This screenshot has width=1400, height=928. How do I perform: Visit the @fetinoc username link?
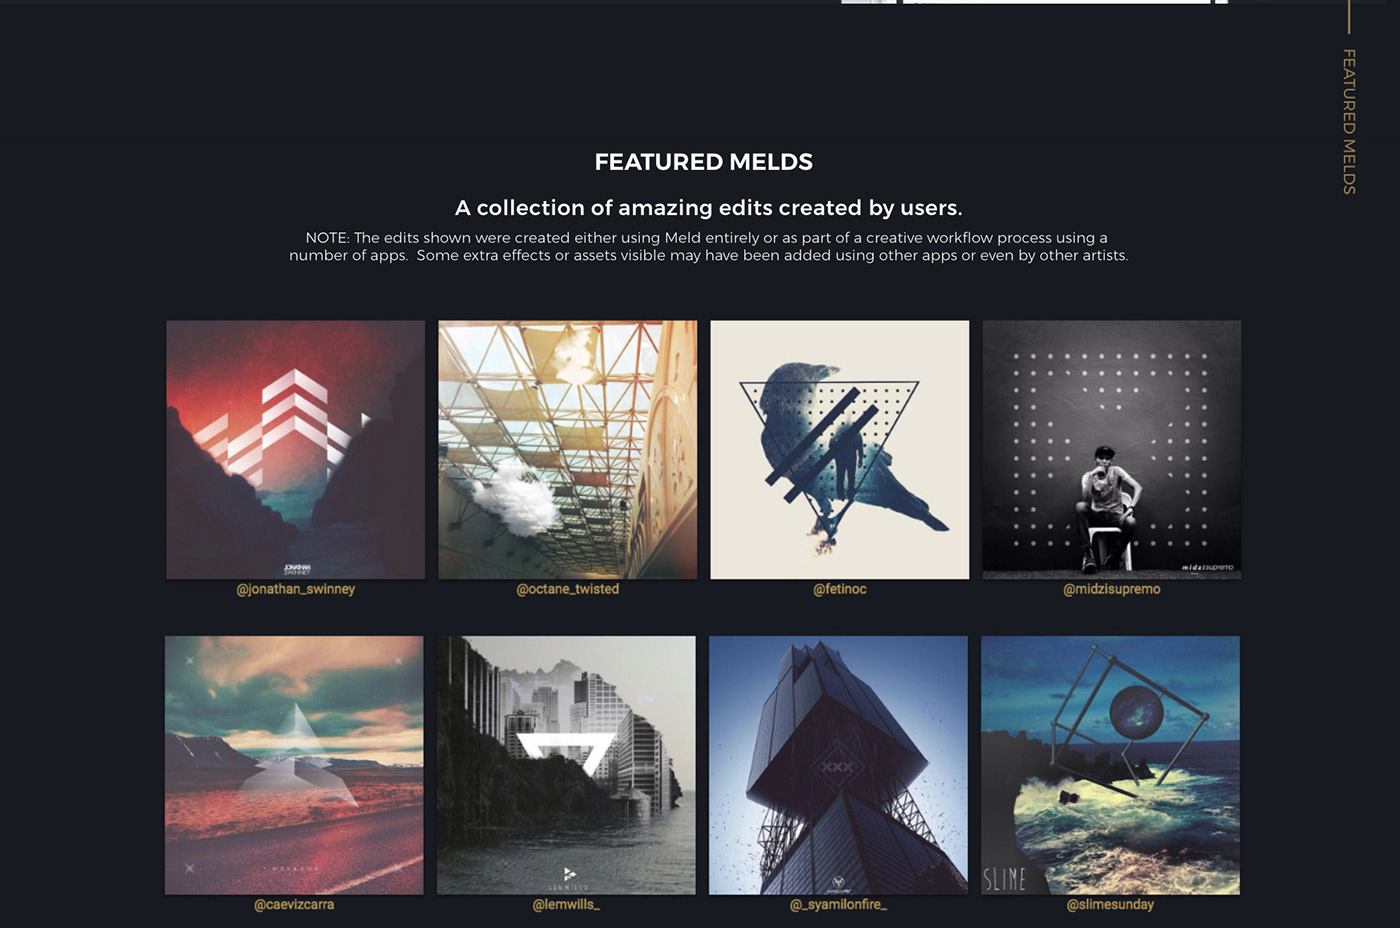[840, 589]
